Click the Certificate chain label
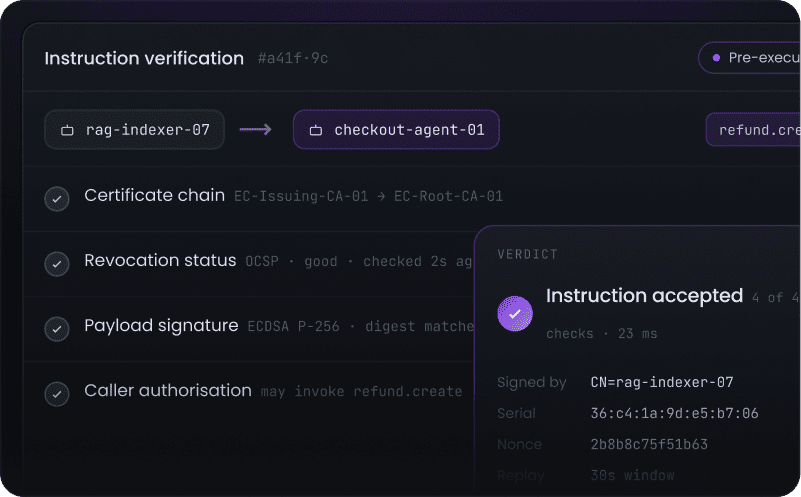Image resolution: width=801 pixels, height=497 pixels. point(154,195)
